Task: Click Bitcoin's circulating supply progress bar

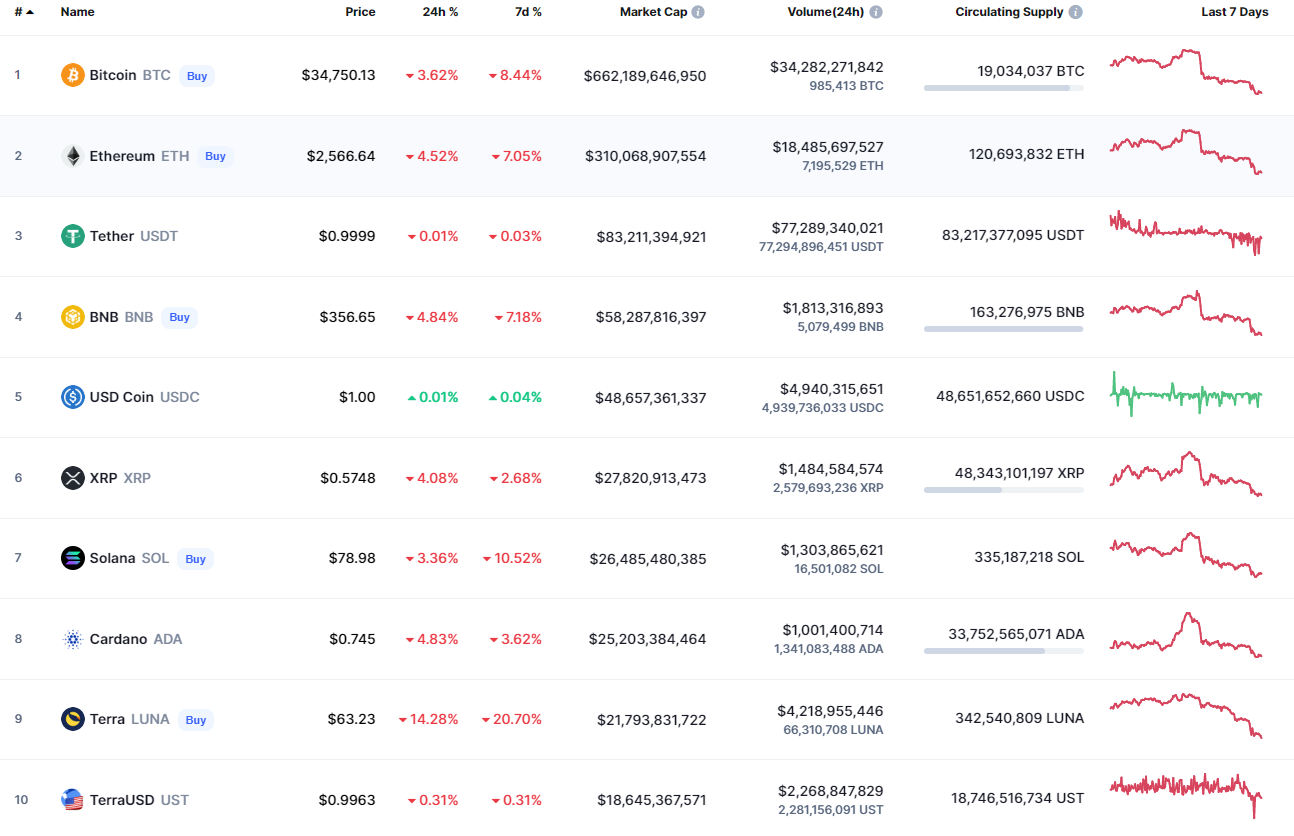Action: pyautogui.click(x=1003, y=88)
